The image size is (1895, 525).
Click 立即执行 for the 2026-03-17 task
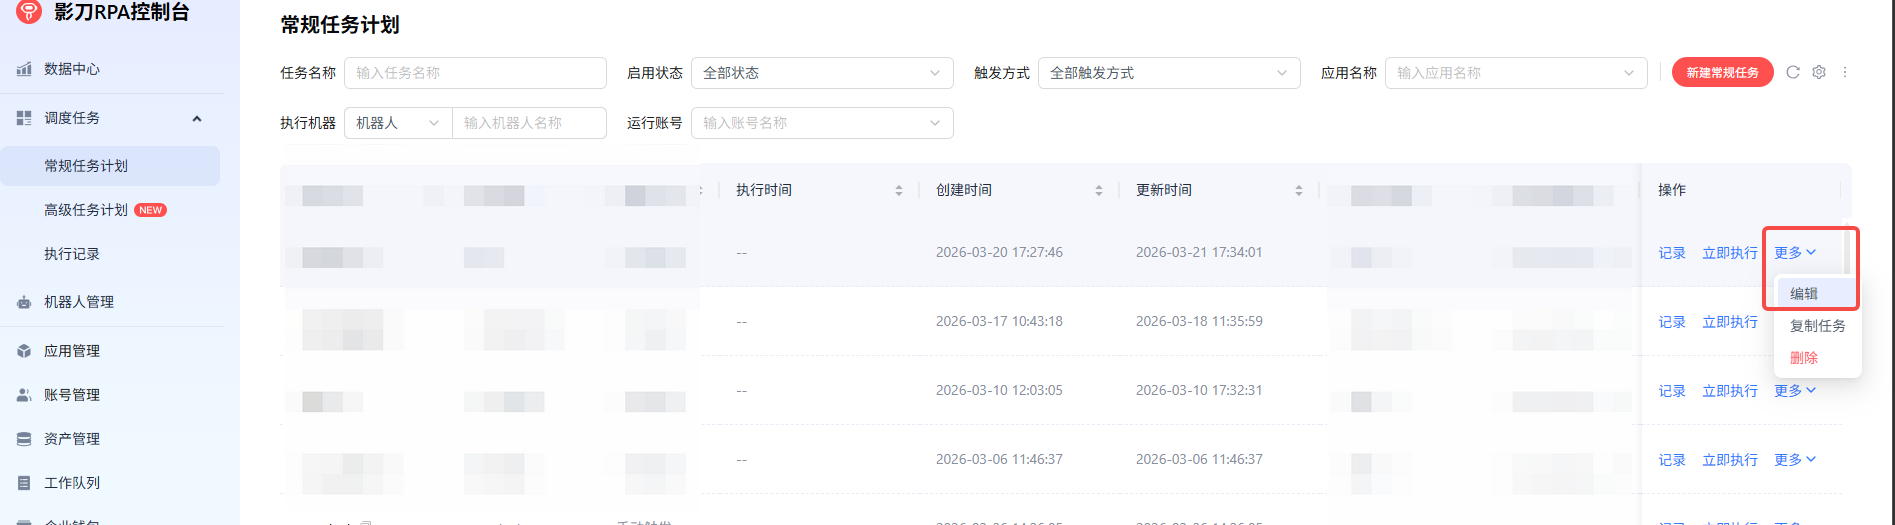(1729, 322)
